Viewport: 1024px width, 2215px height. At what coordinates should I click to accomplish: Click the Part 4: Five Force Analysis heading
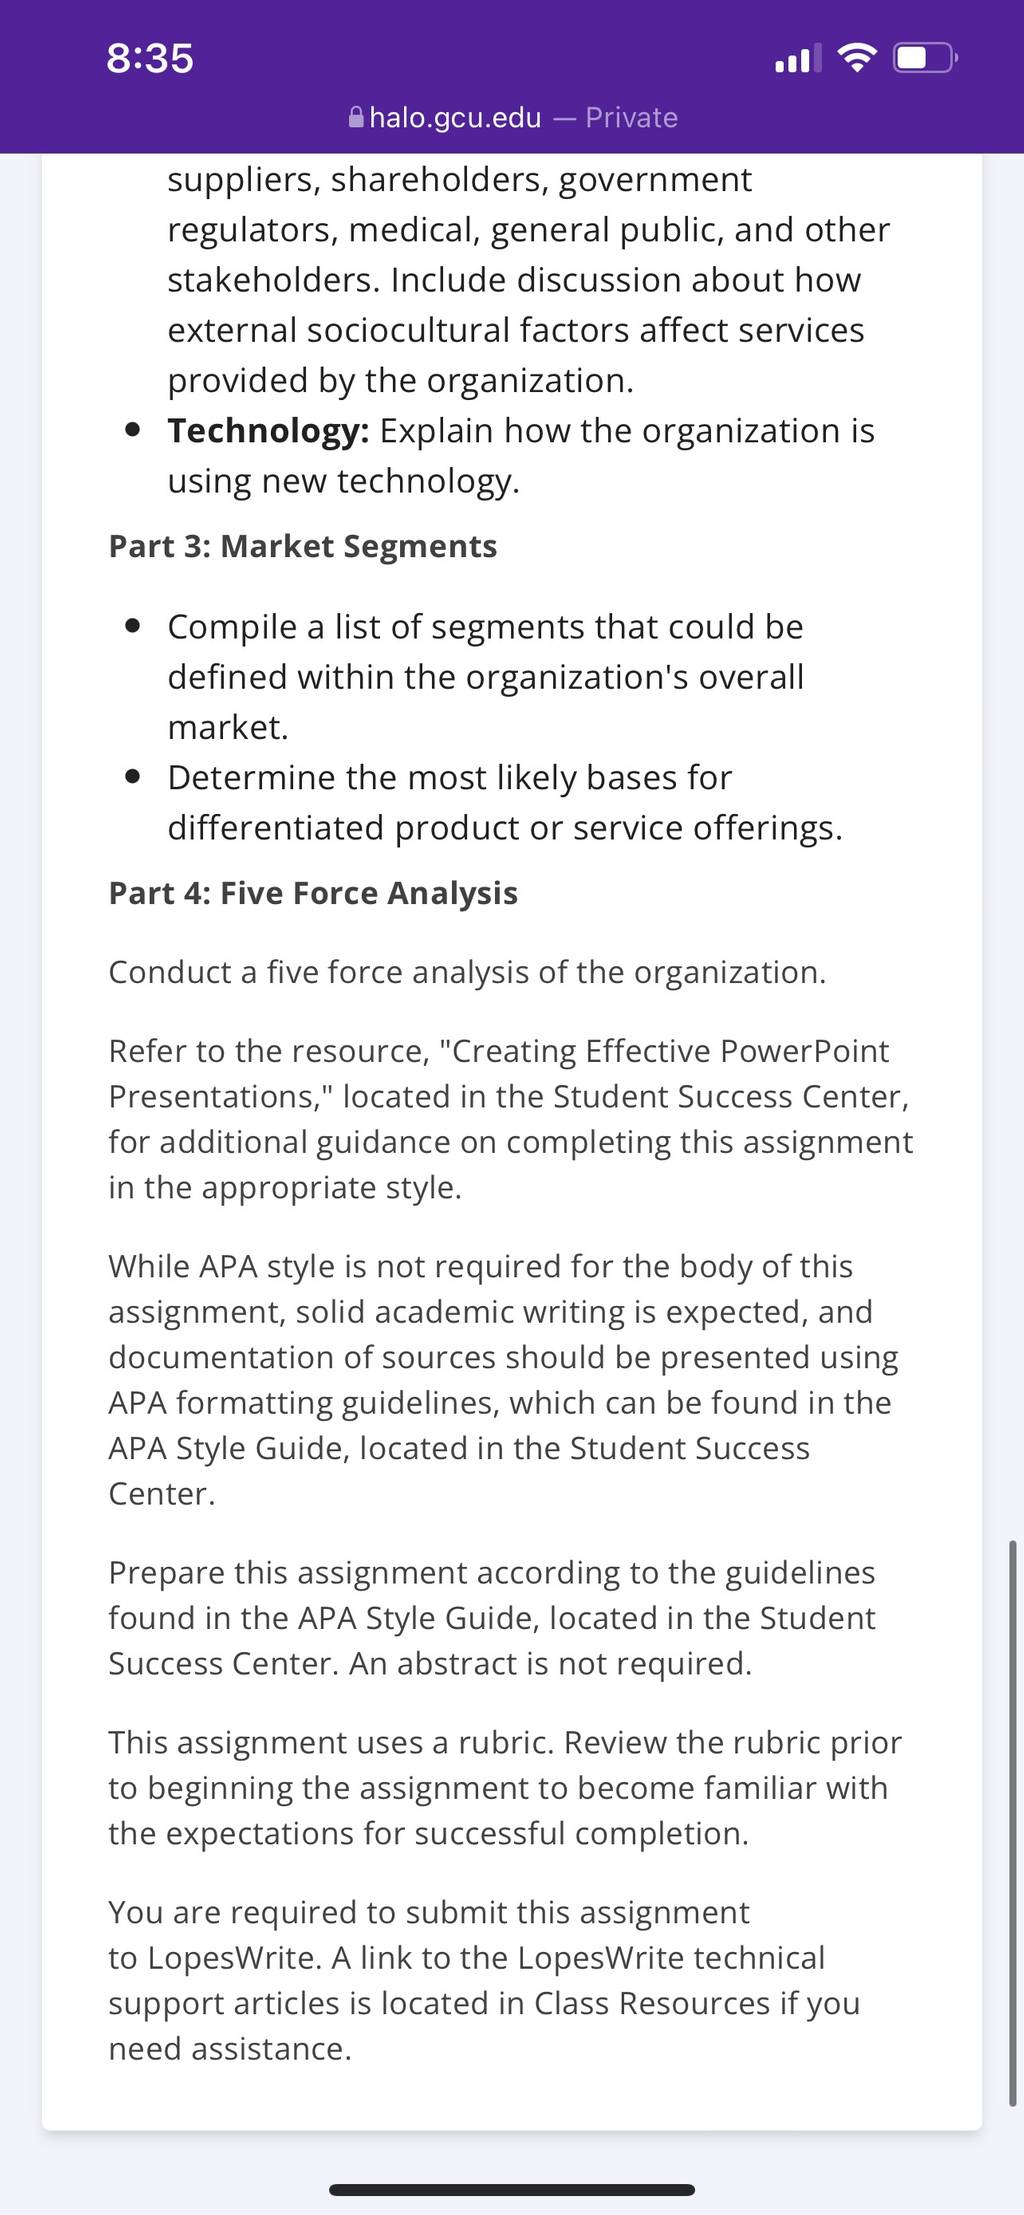(313, 893)
